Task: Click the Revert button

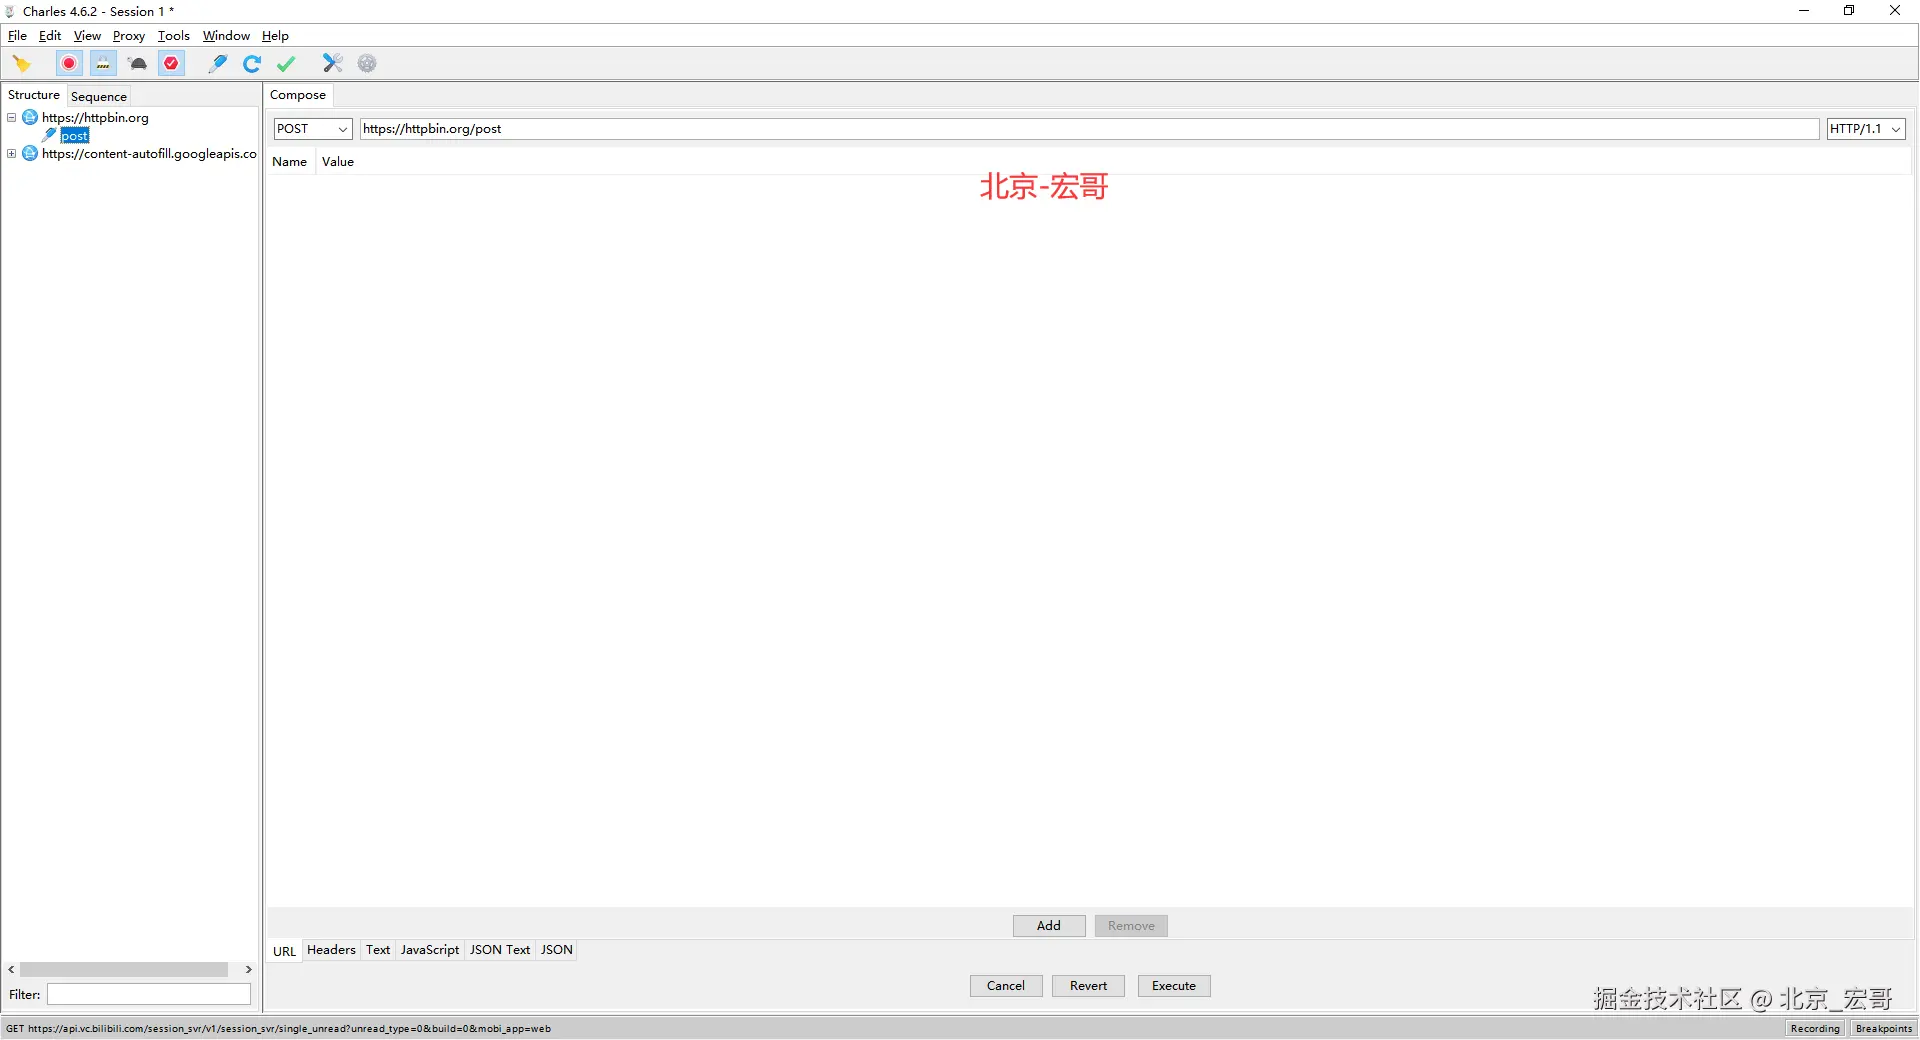Action: click(x=1088, y=986)
